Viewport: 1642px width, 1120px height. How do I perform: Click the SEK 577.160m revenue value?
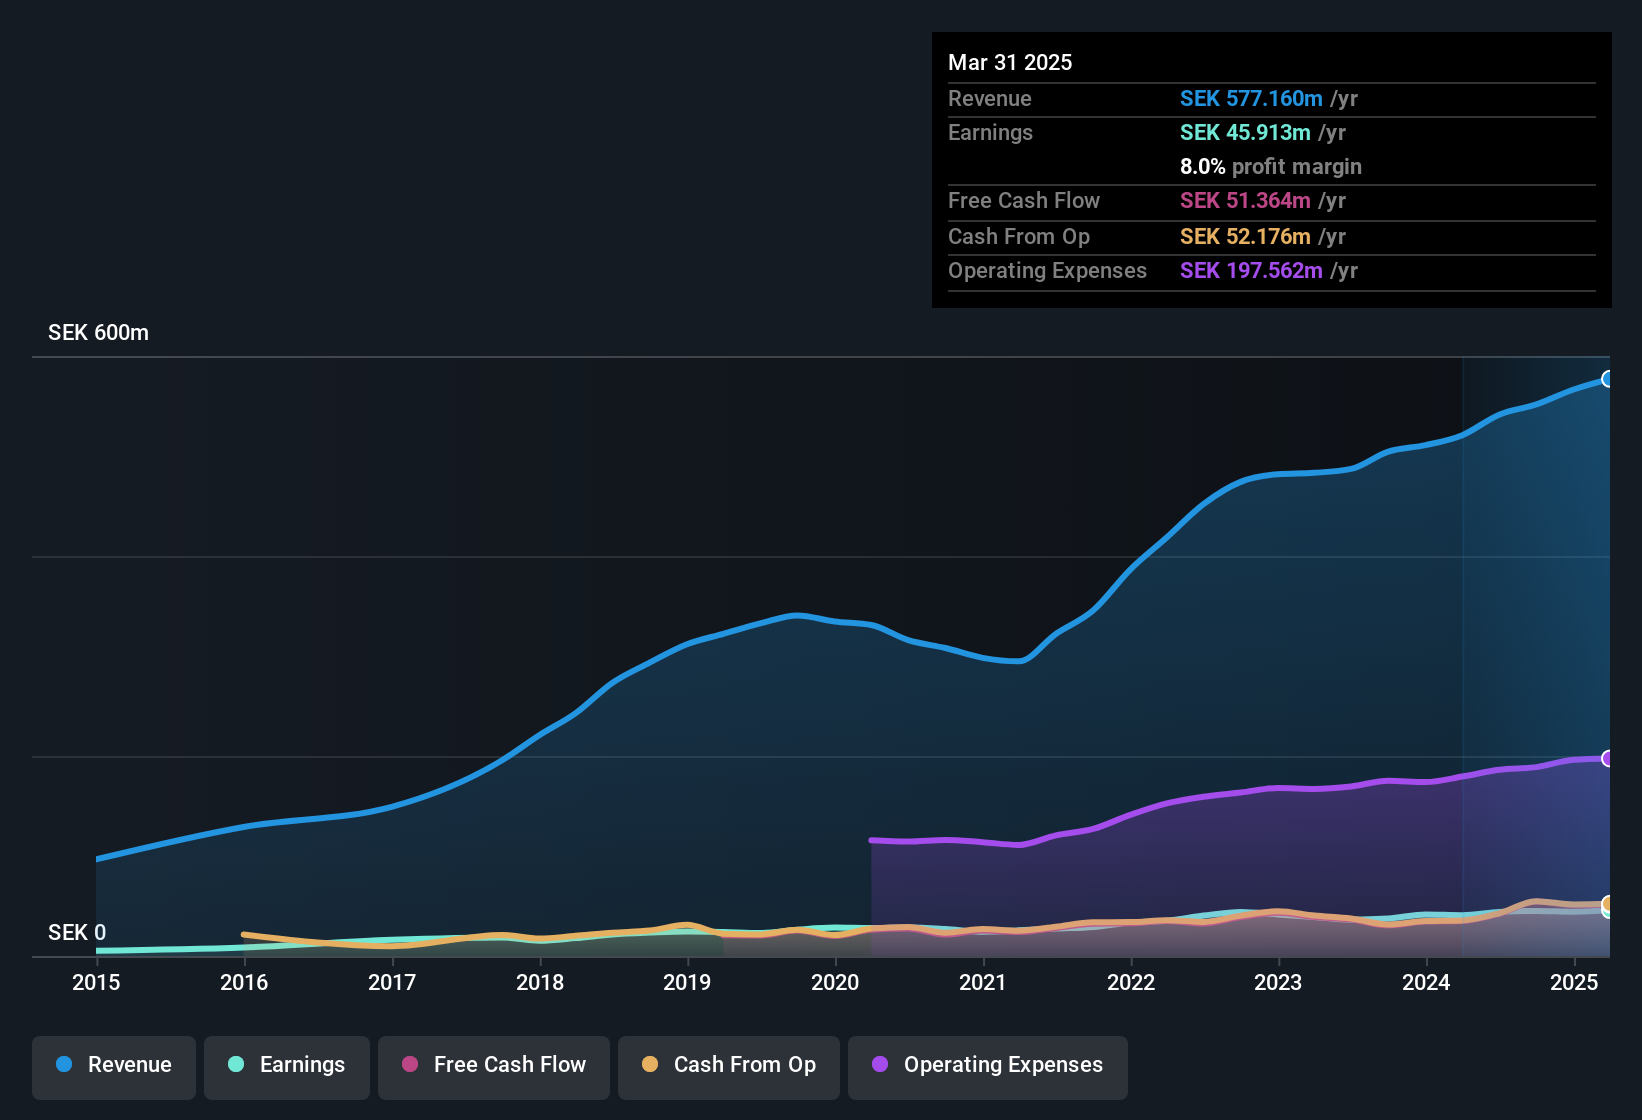pos(1250,99)
